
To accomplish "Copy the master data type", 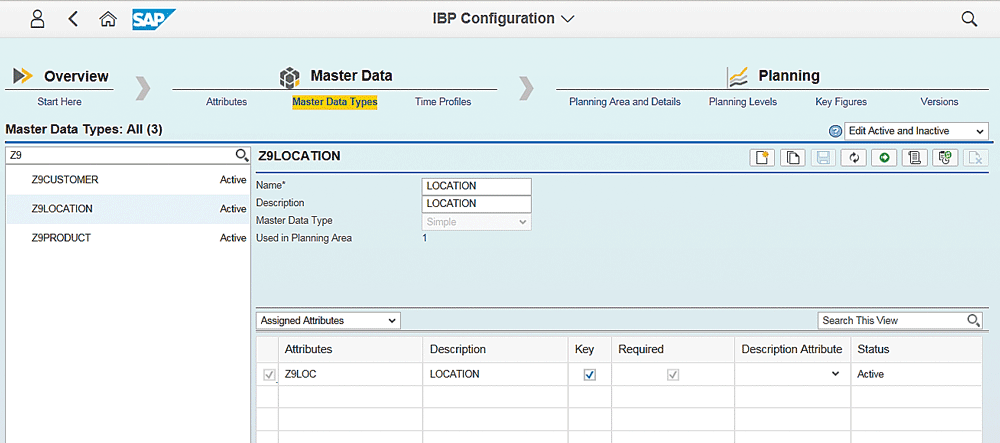I will coord(792,157).
